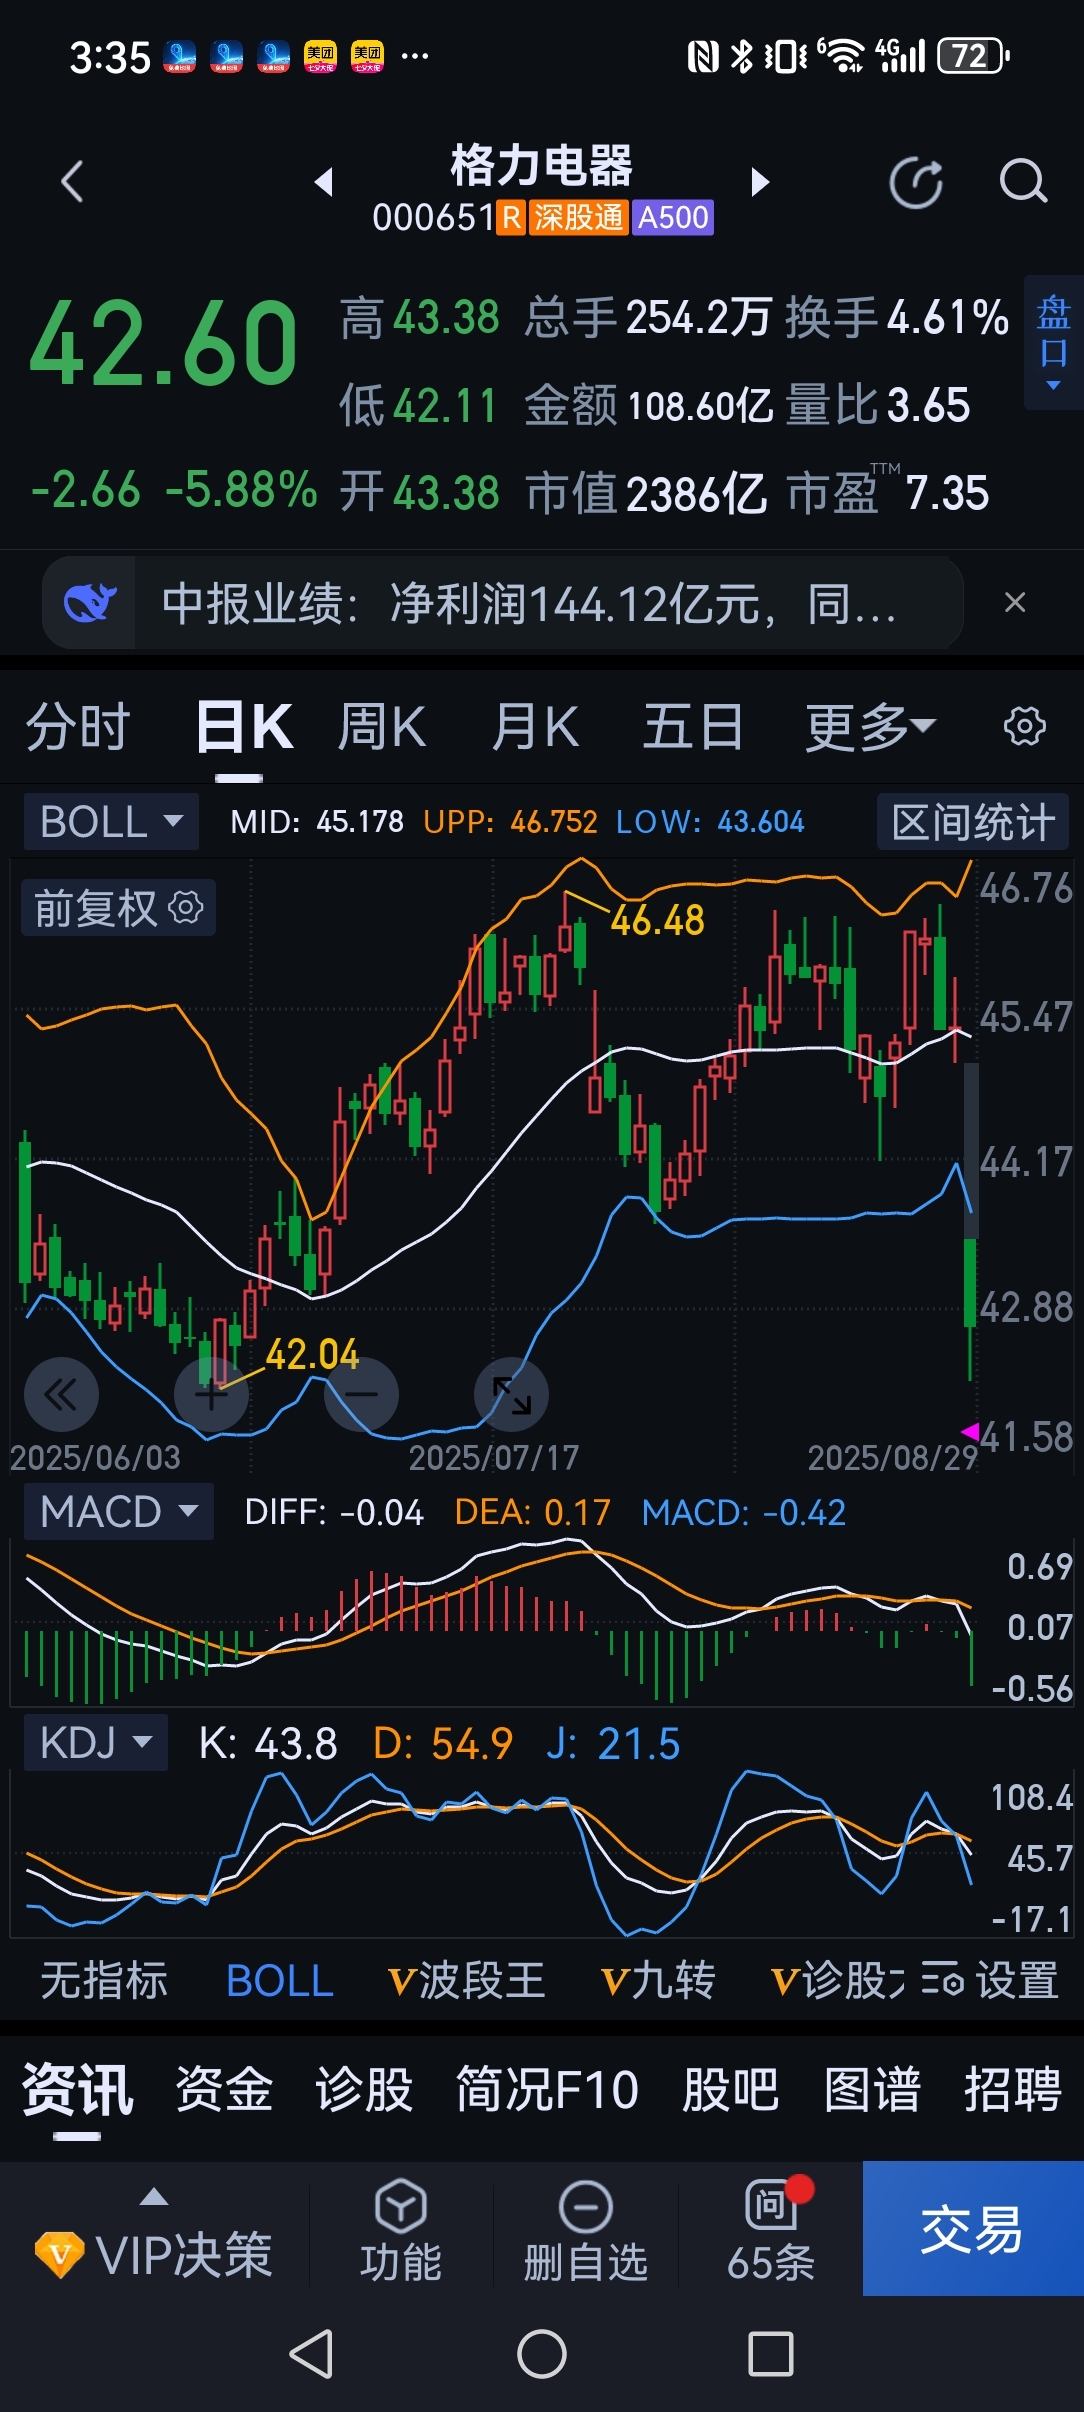Zoom in chart with plus button
The height and width of the screenshot is (2412, 1084).
click(x=211, y=1394)
